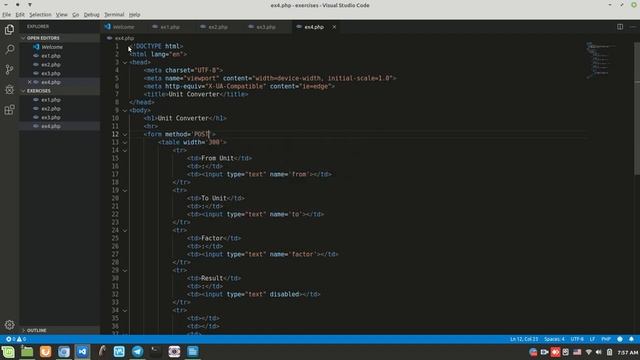Select ex1.php in Open Editors
640x360 pixels.
point(59,56)
